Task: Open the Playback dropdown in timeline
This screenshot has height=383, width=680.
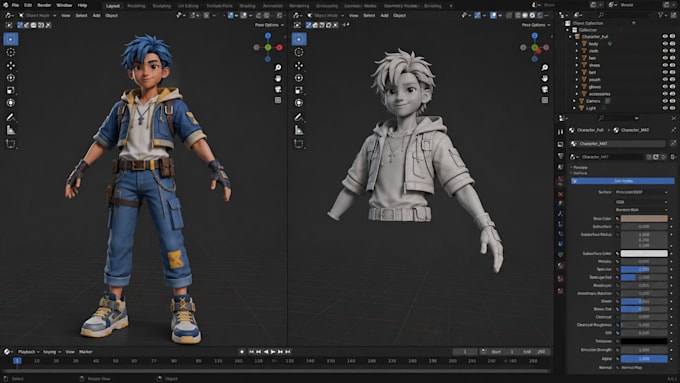Action: pos(29,352)
